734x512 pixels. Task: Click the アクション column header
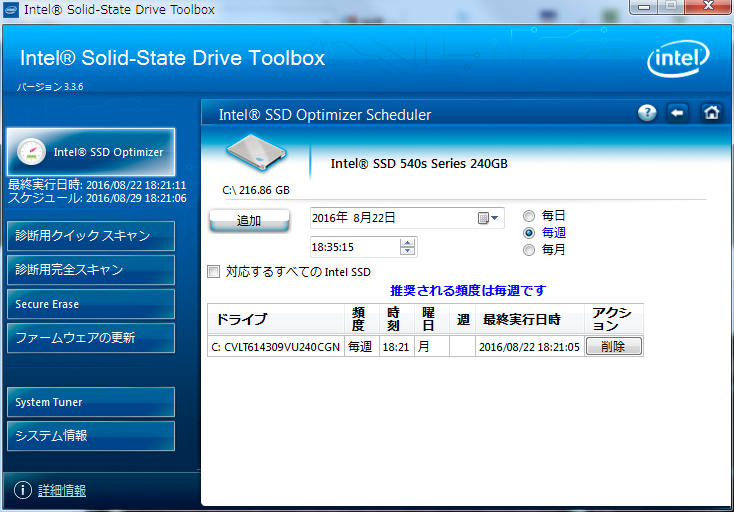[x=614, y=319]
